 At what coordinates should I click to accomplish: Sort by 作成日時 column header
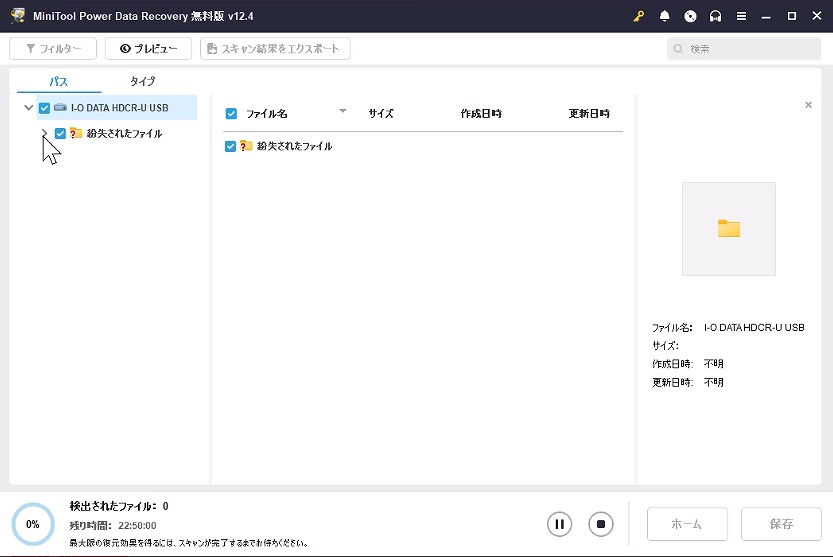[481, 113]
